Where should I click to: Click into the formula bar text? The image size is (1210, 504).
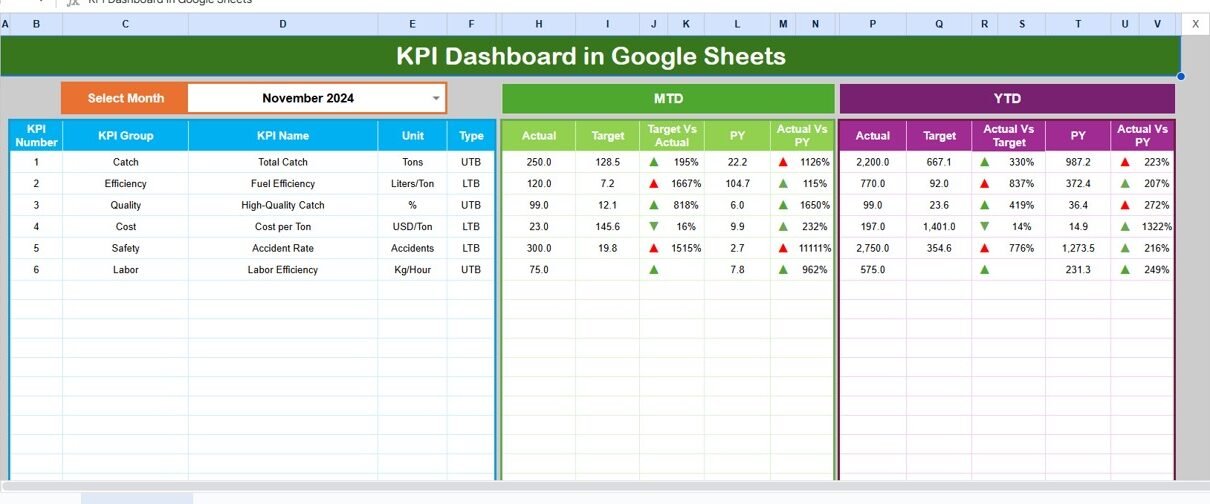pyautogui.click(x=170, y=2)
